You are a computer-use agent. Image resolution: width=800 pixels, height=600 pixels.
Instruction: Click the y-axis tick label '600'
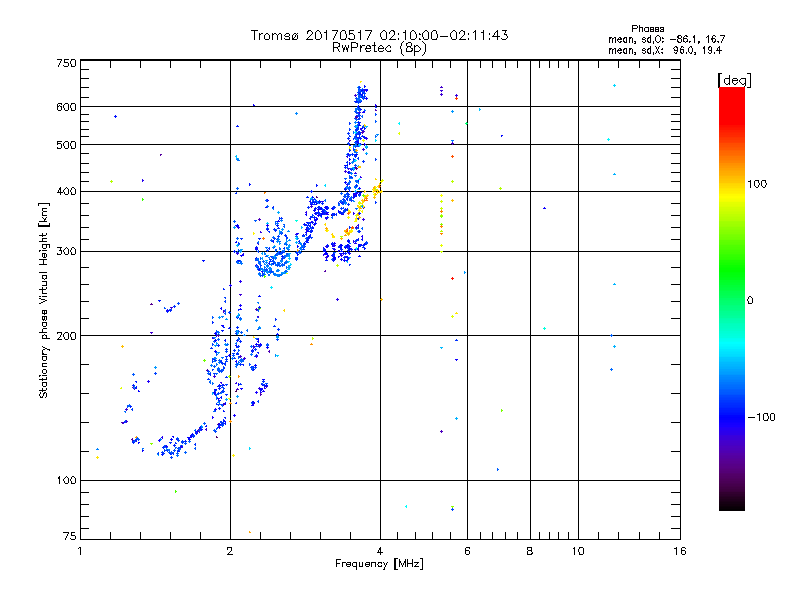tap(66, 107)
